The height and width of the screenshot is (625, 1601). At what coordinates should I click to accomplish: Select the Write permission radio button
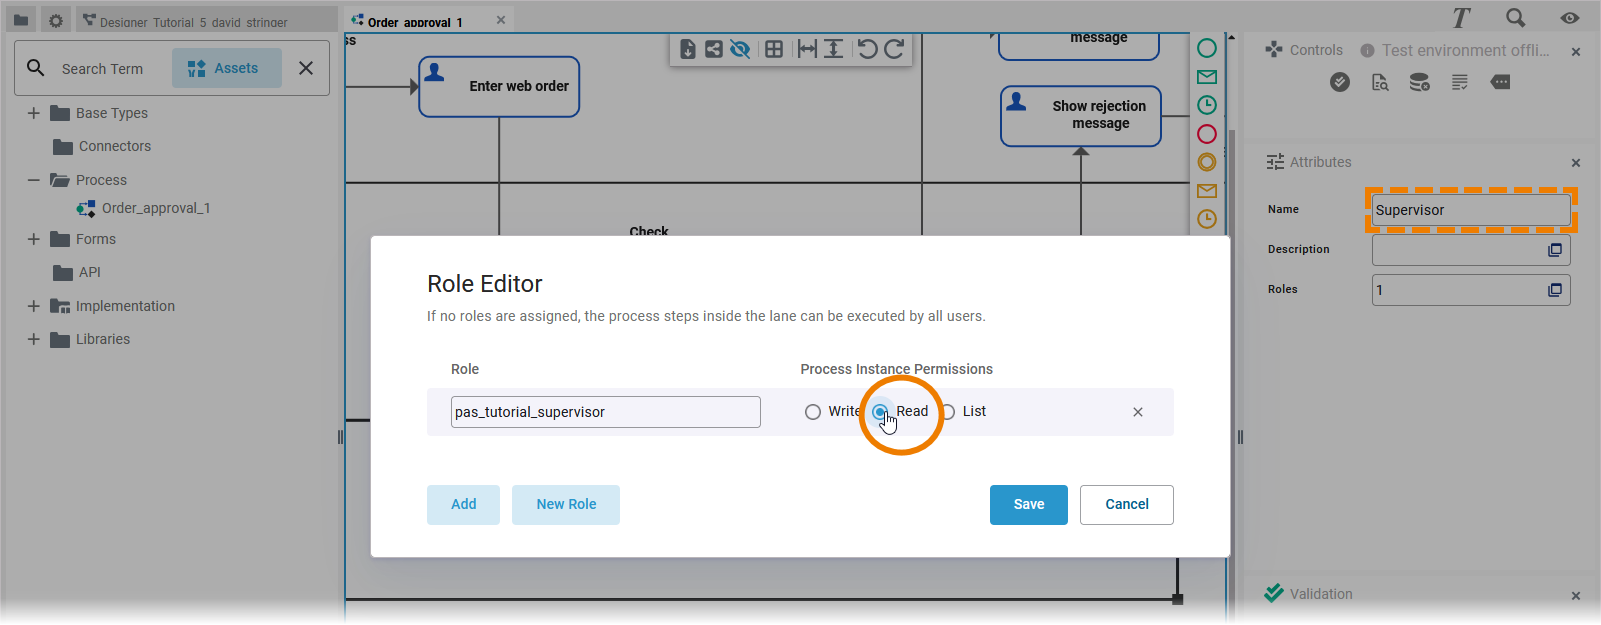coord(813,412)
